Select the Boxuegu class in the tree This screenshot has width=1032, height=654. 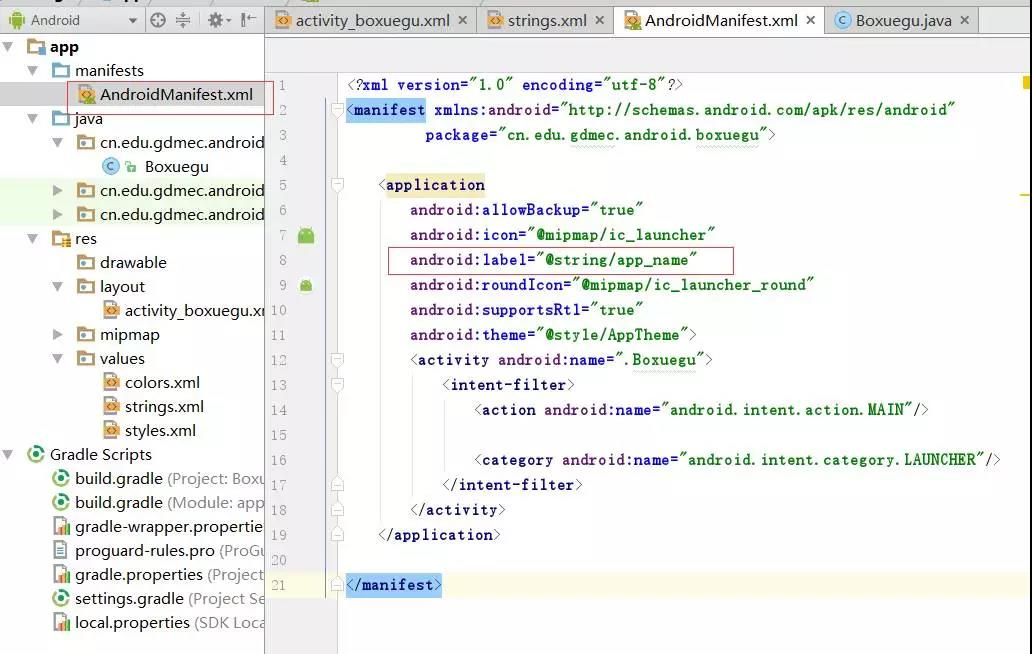[x=176, y=166]
